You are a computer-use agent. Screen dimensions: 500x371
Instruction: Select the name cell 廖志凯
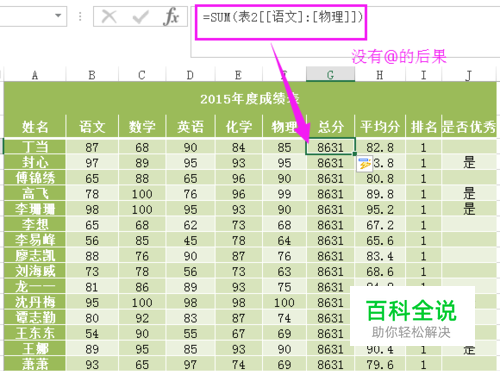[35, 256]
